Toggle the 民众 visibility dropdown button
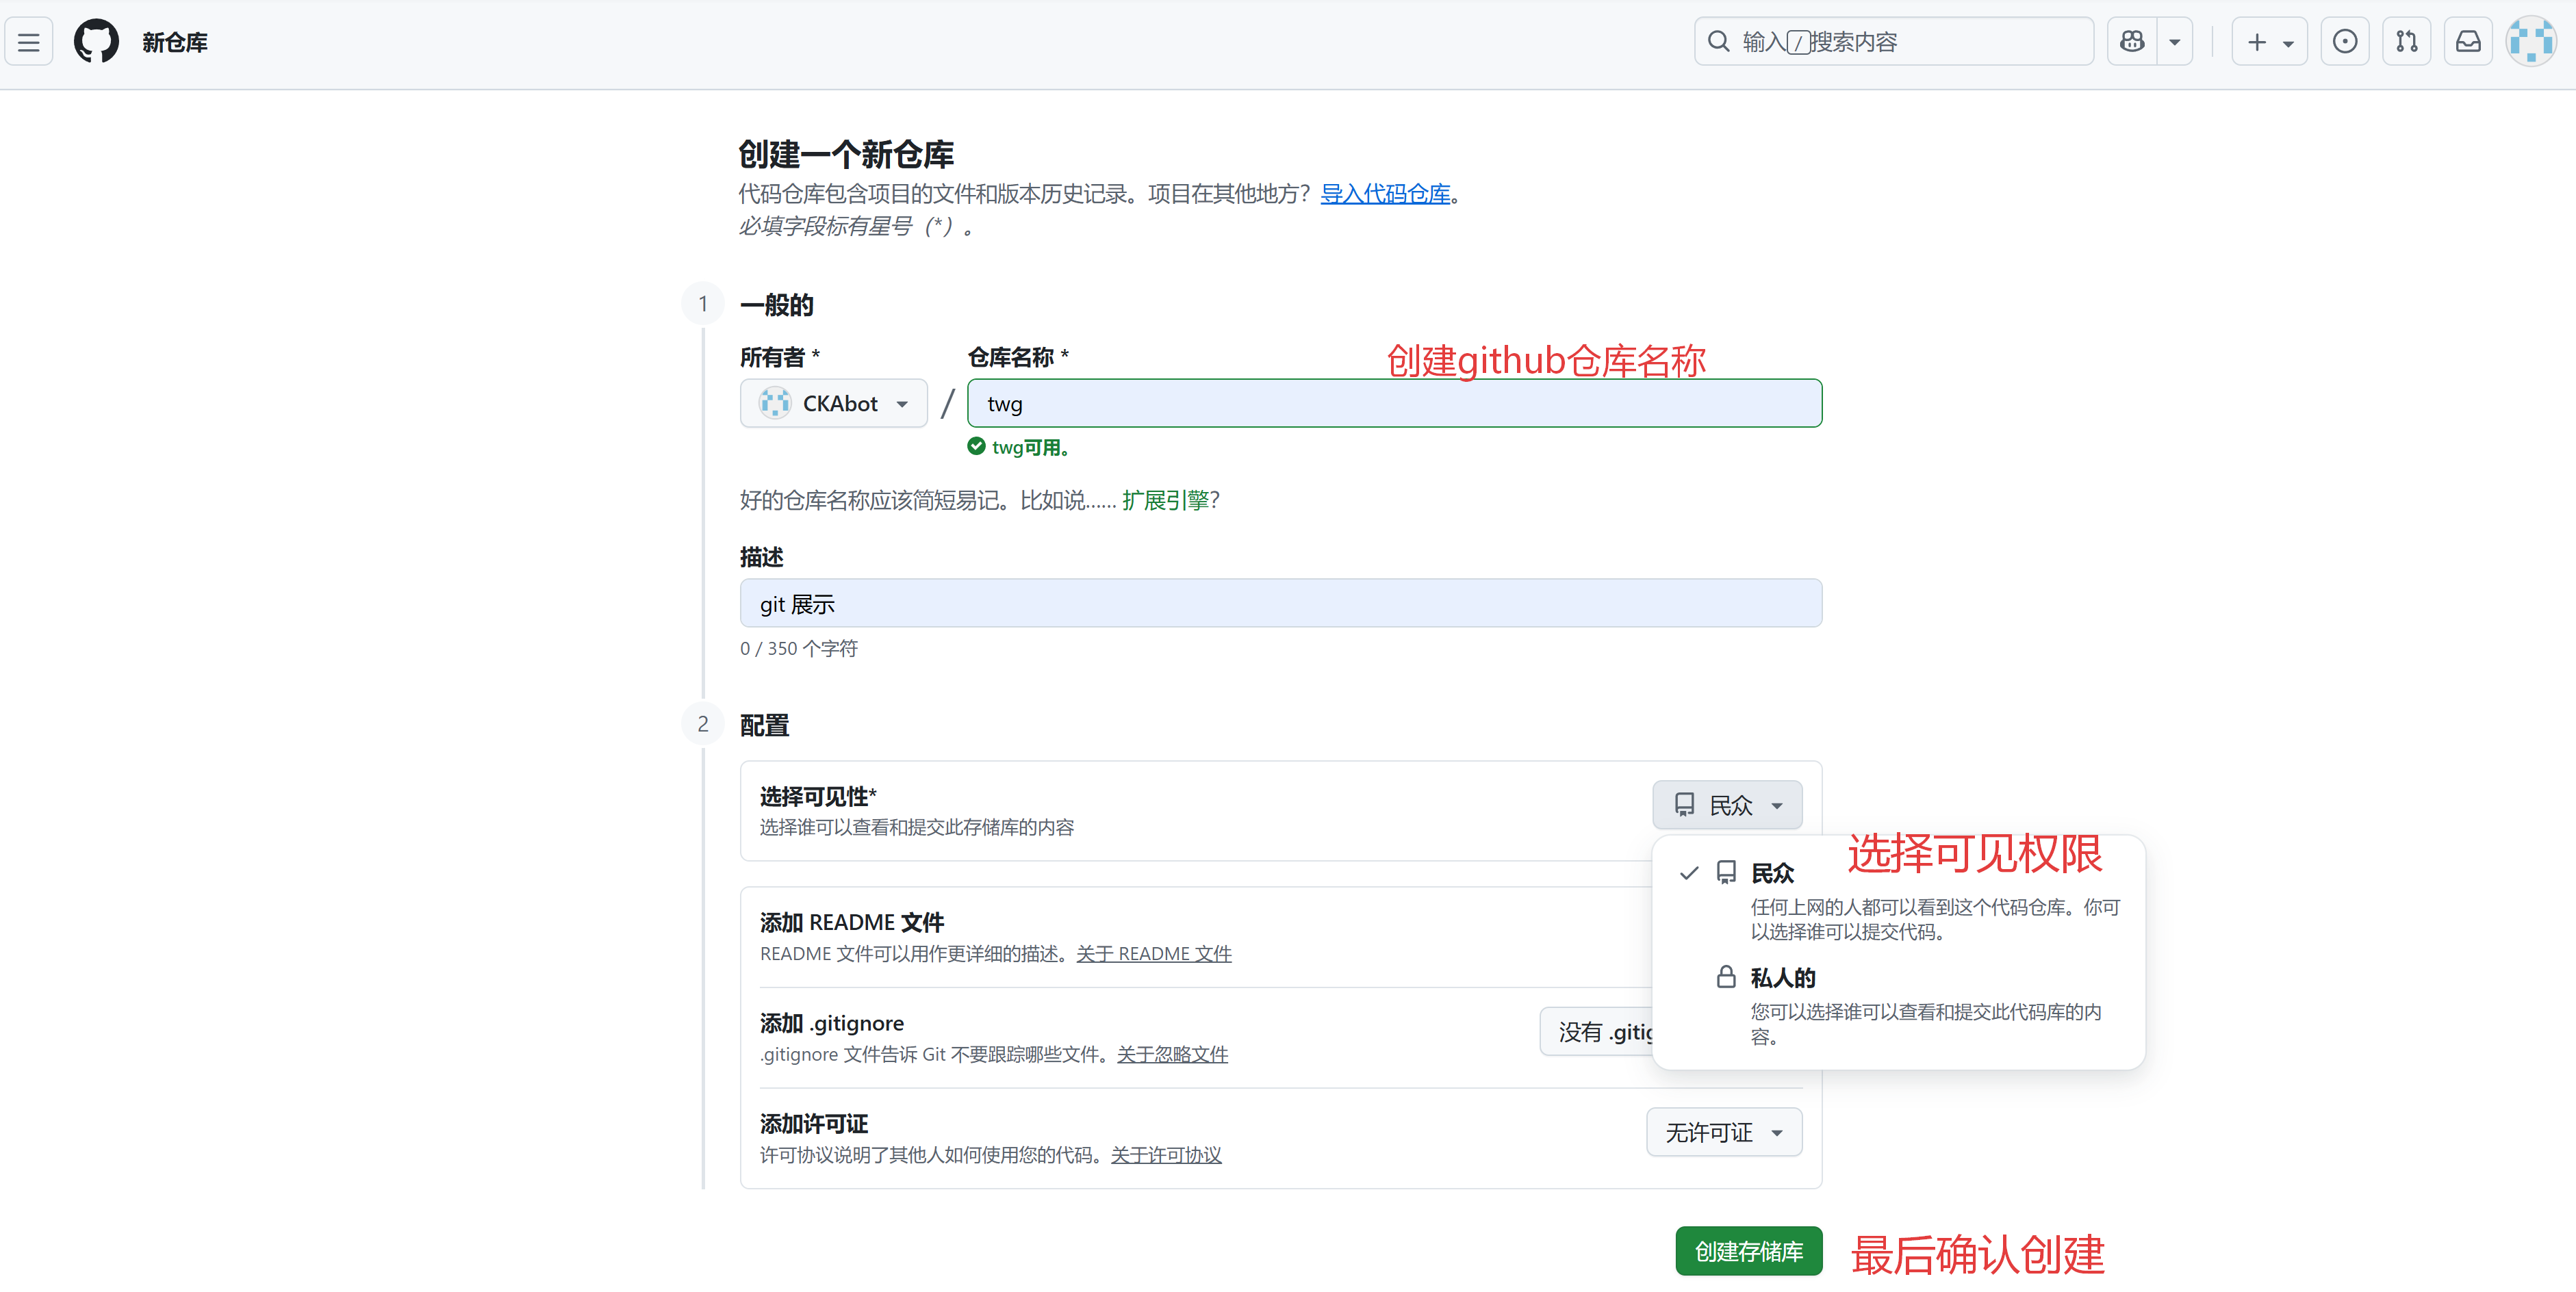This screenshot has width=2576, height=1292. pyautogui.click(x=1727, y=805)
